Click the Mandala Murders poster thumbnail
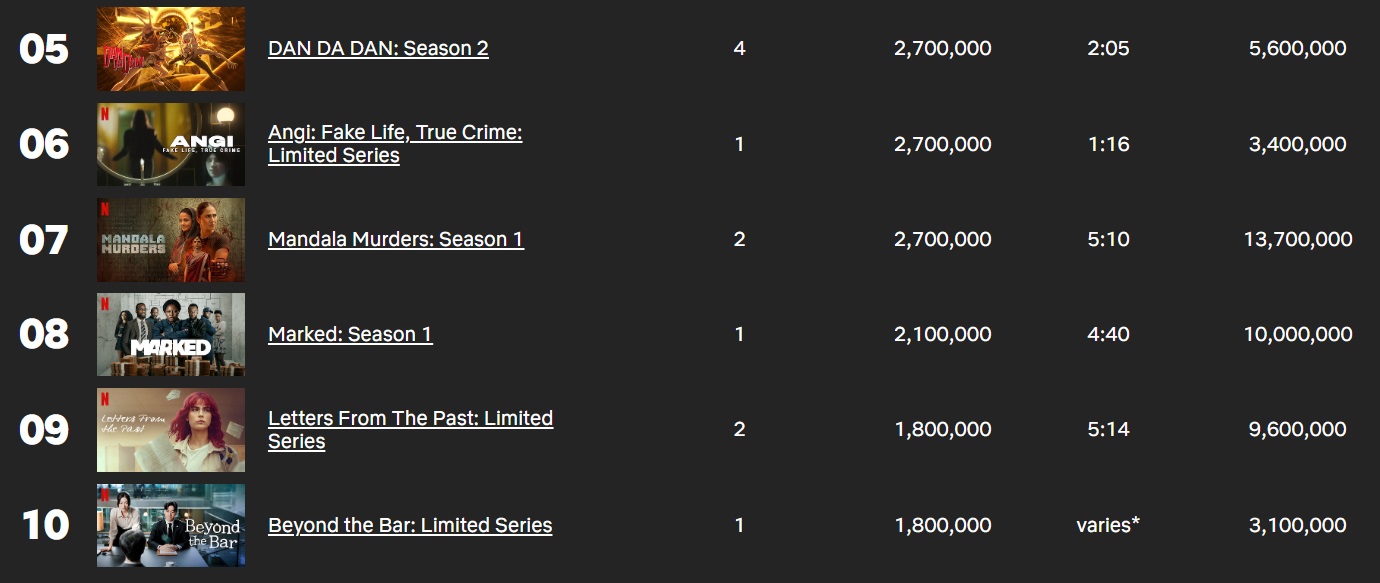Viewport: 1380px width, 583px height. click(171, 240)
